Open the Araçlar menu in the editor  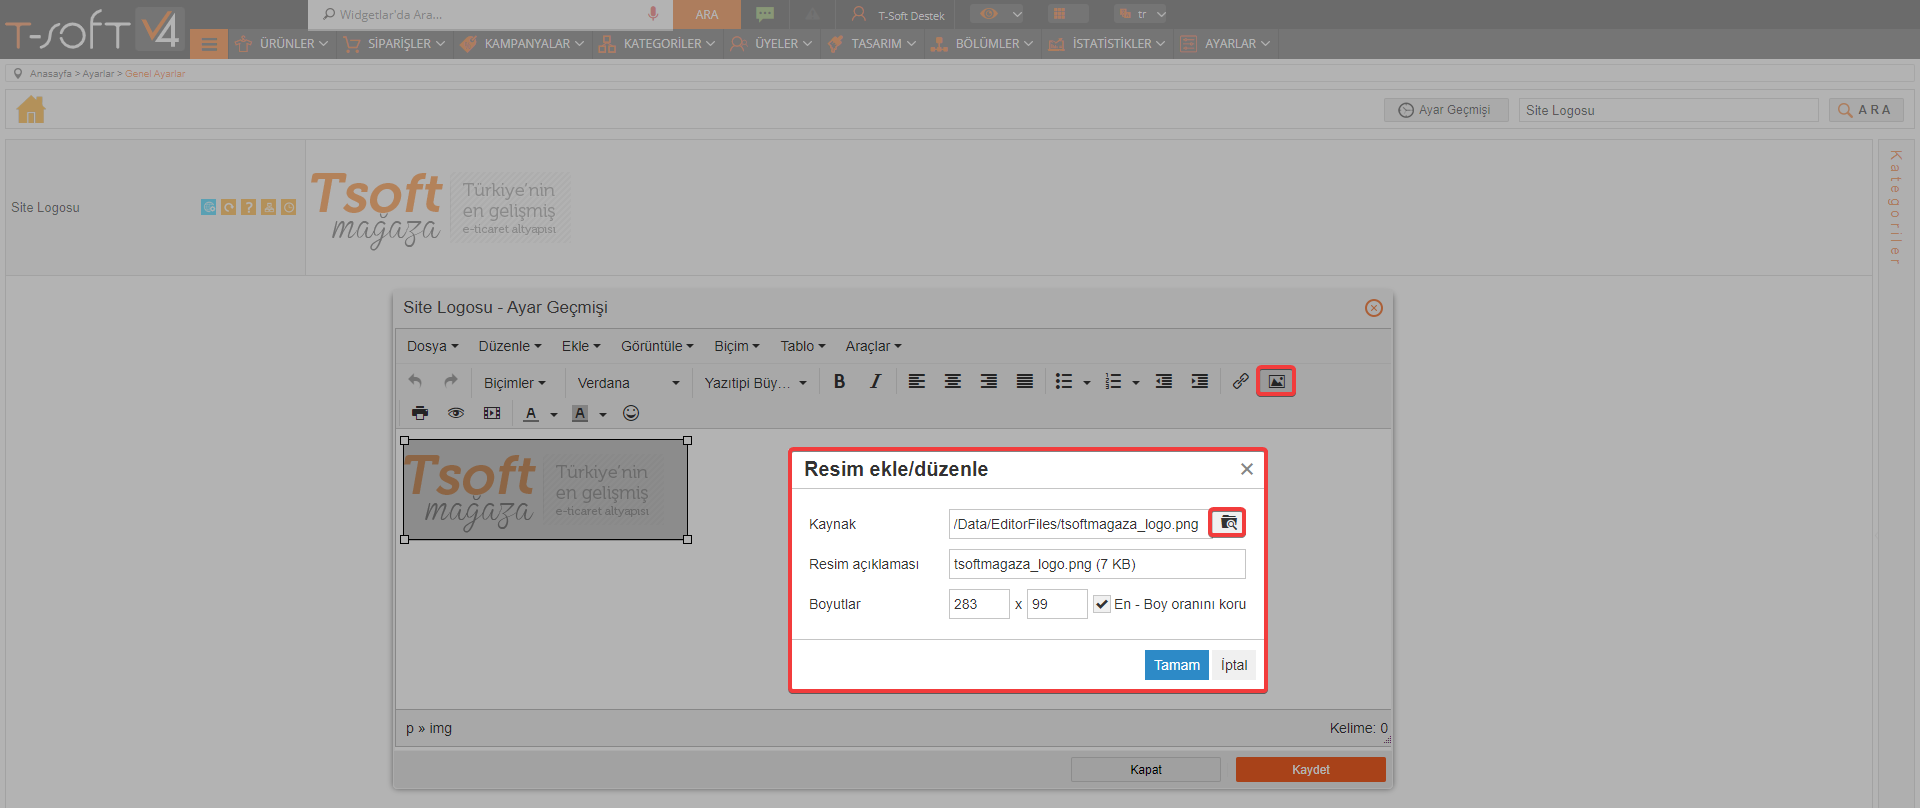(873, 346)
